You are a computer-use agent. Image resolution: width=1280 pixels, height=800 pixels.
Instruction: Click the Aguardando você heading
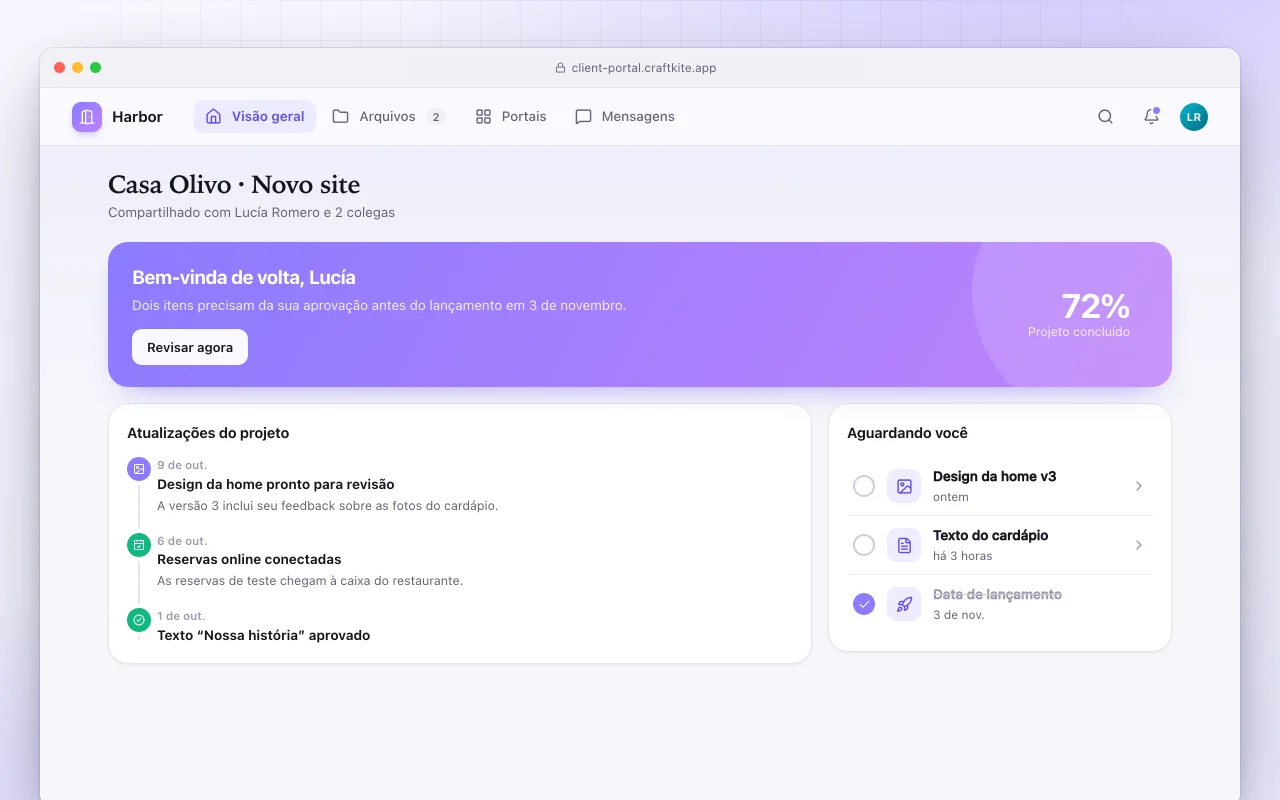[907, 433]
